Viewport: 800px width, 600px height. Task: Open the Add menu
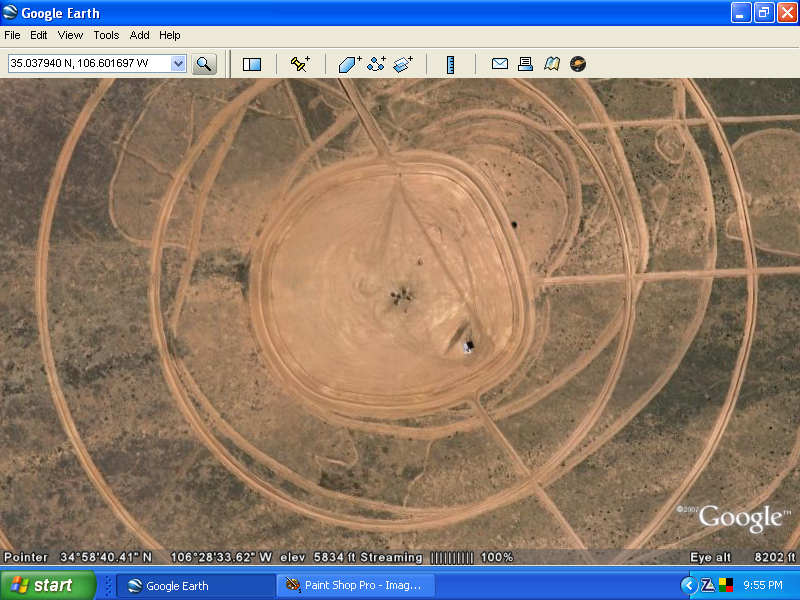click(139, 35)
